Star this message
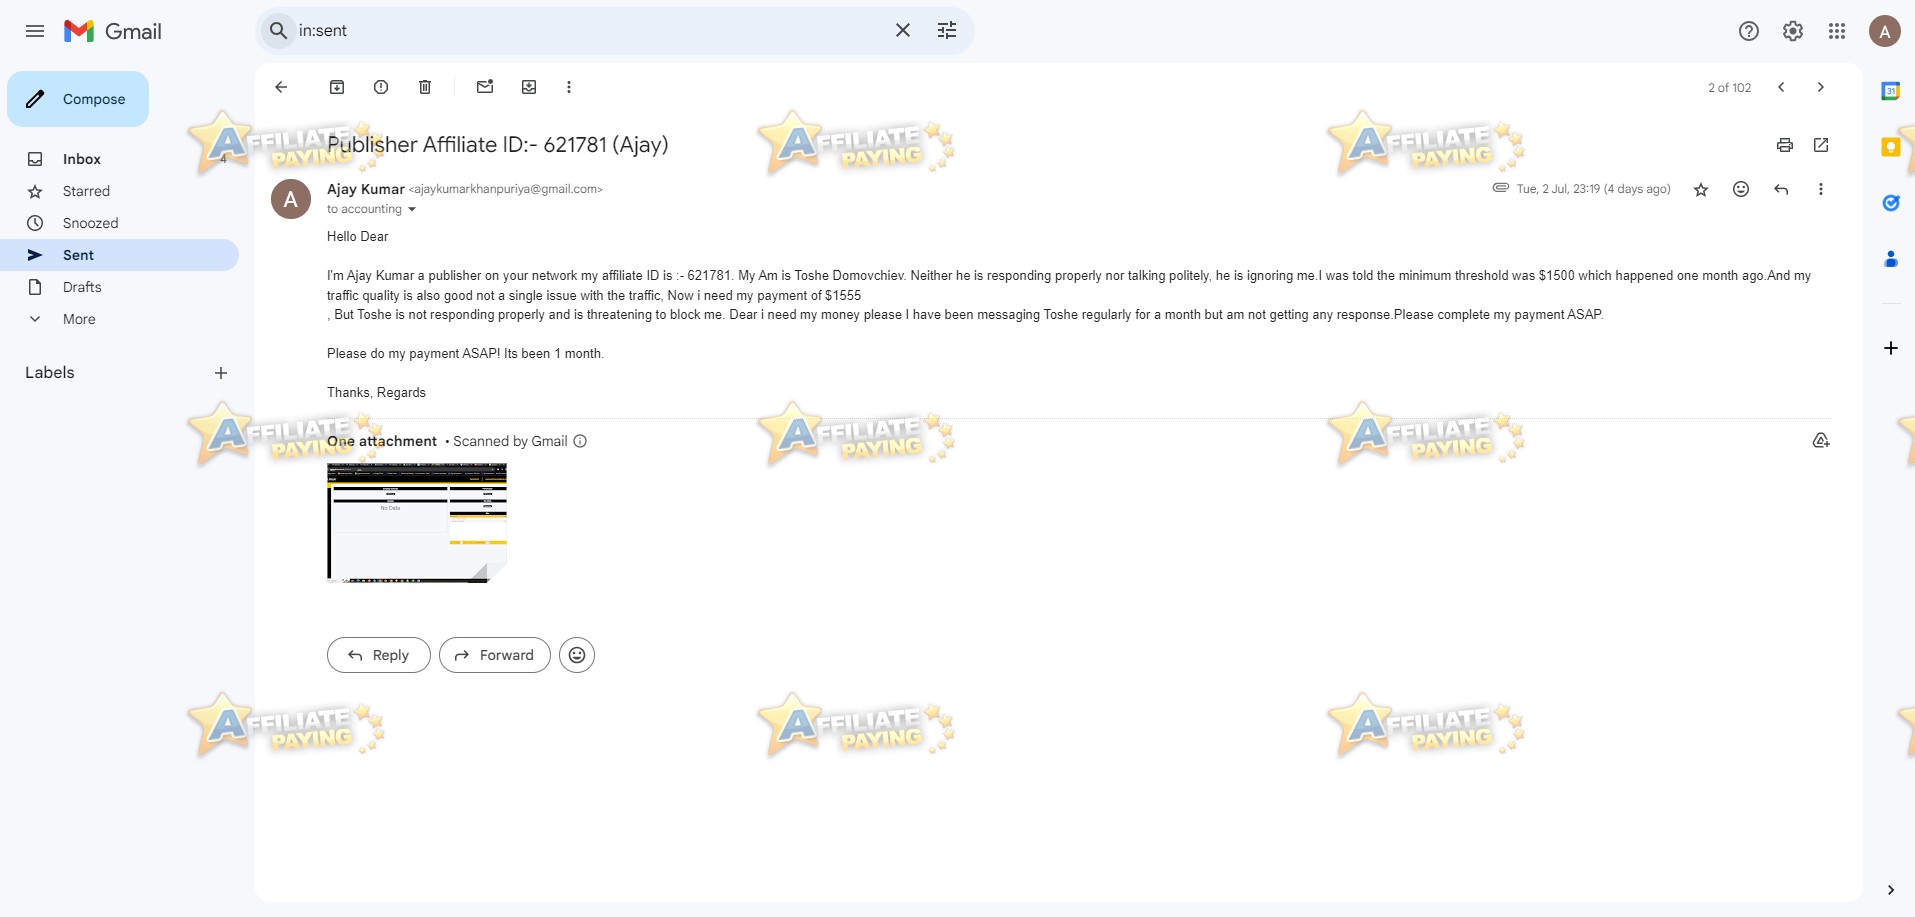Viewport: 1915px width, 917px height. [x=1701, y=189]
